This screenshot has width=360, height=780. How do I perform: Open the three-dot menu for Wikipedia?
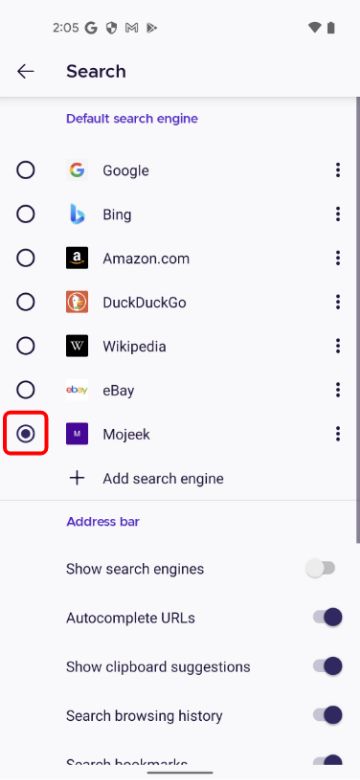click(x=338, y=346)
